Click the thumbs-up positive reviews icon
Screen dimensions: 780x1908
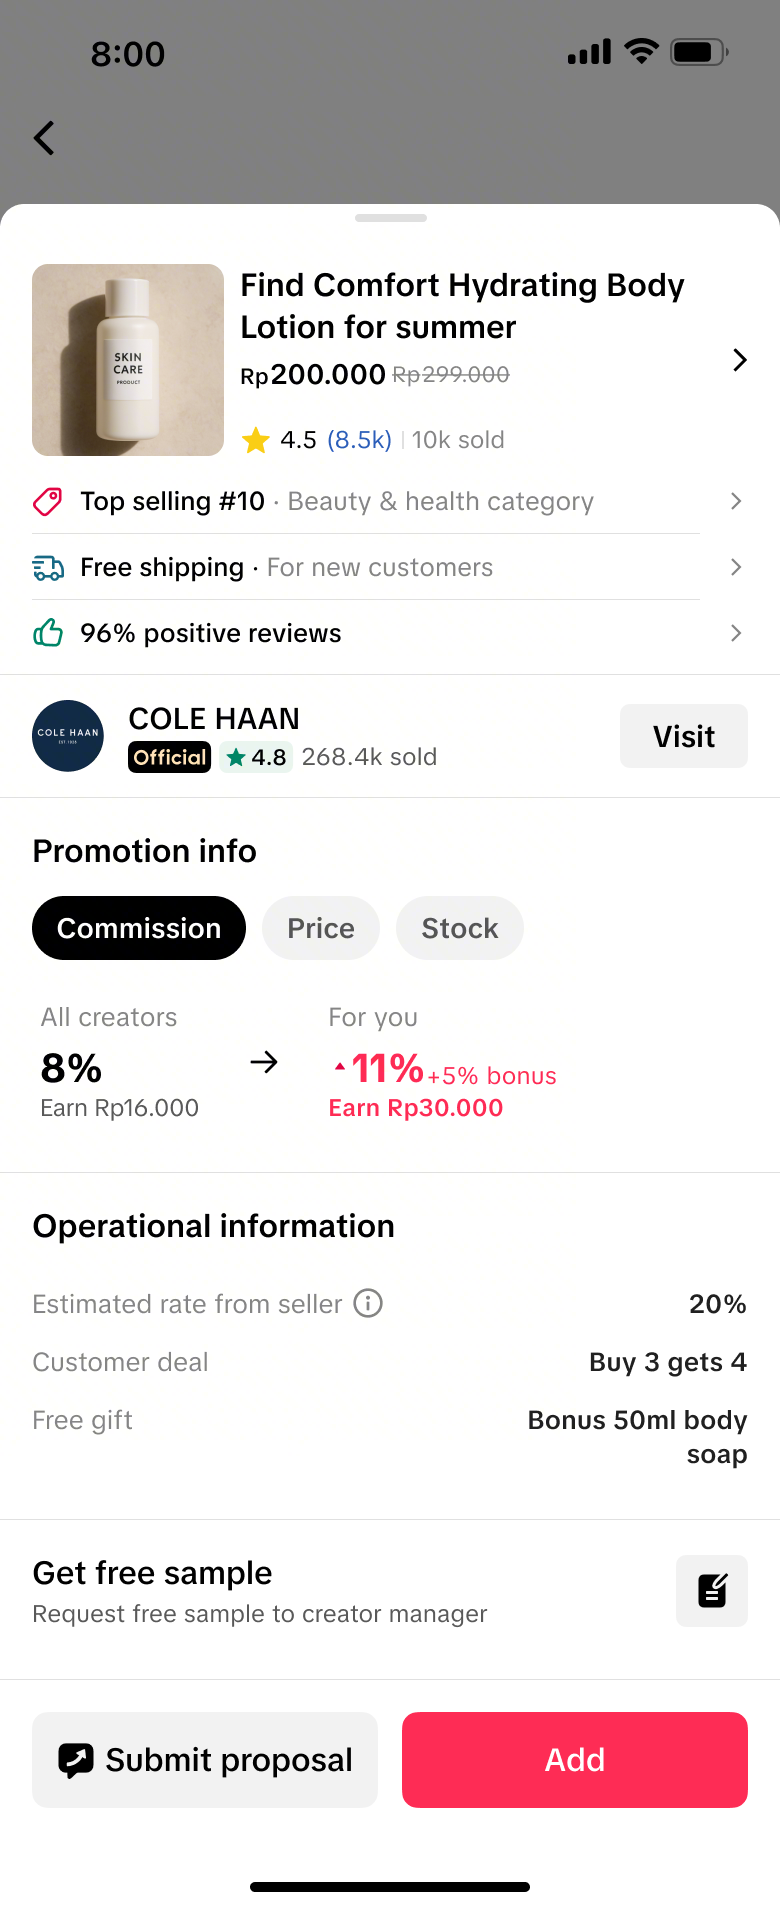click(x=48, y=633)
